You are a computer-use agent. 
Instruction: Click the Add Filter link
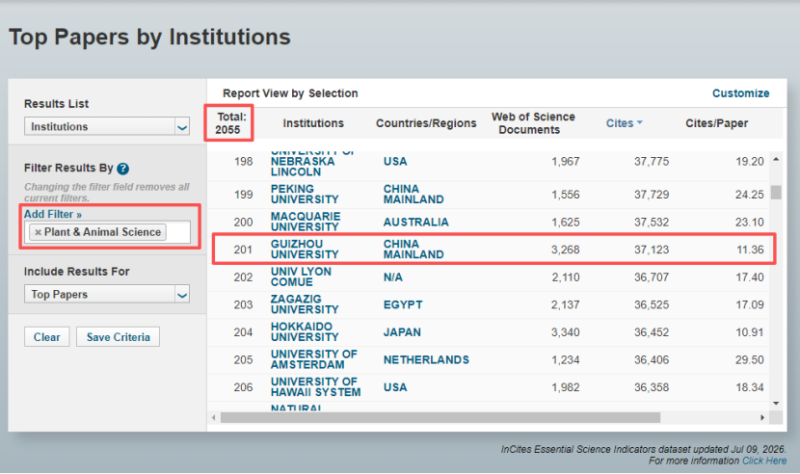(53, 214)
